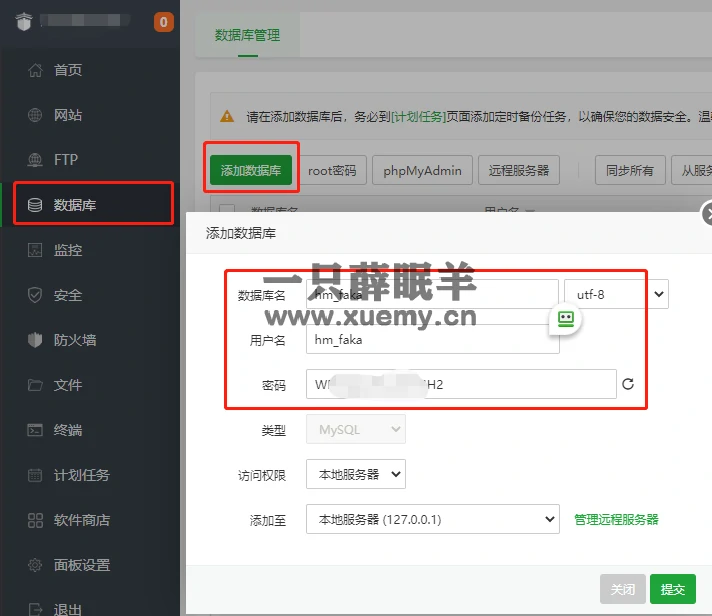This screenshot has height=616, width=712.
Task: Click the logout icon beside 退出
Action: point(35,608)
